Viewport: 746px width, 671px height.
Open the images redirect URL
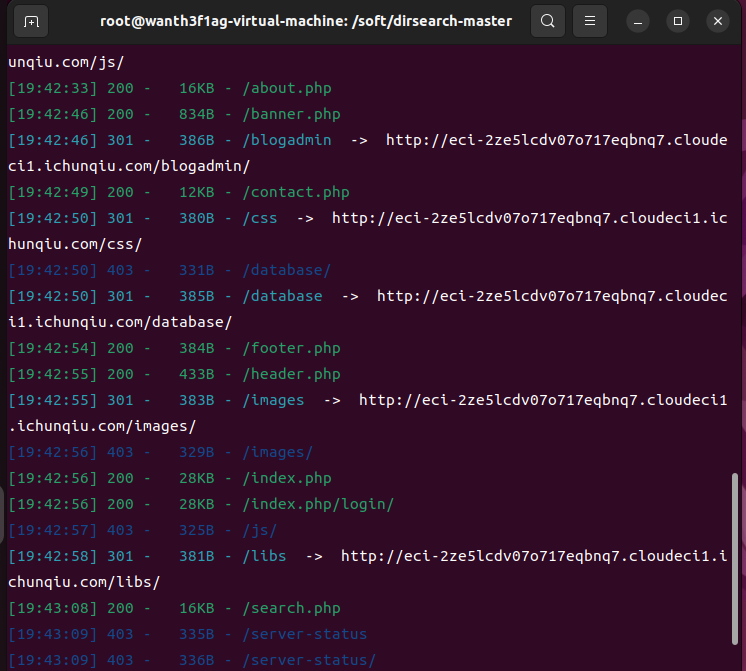point(542,400)
